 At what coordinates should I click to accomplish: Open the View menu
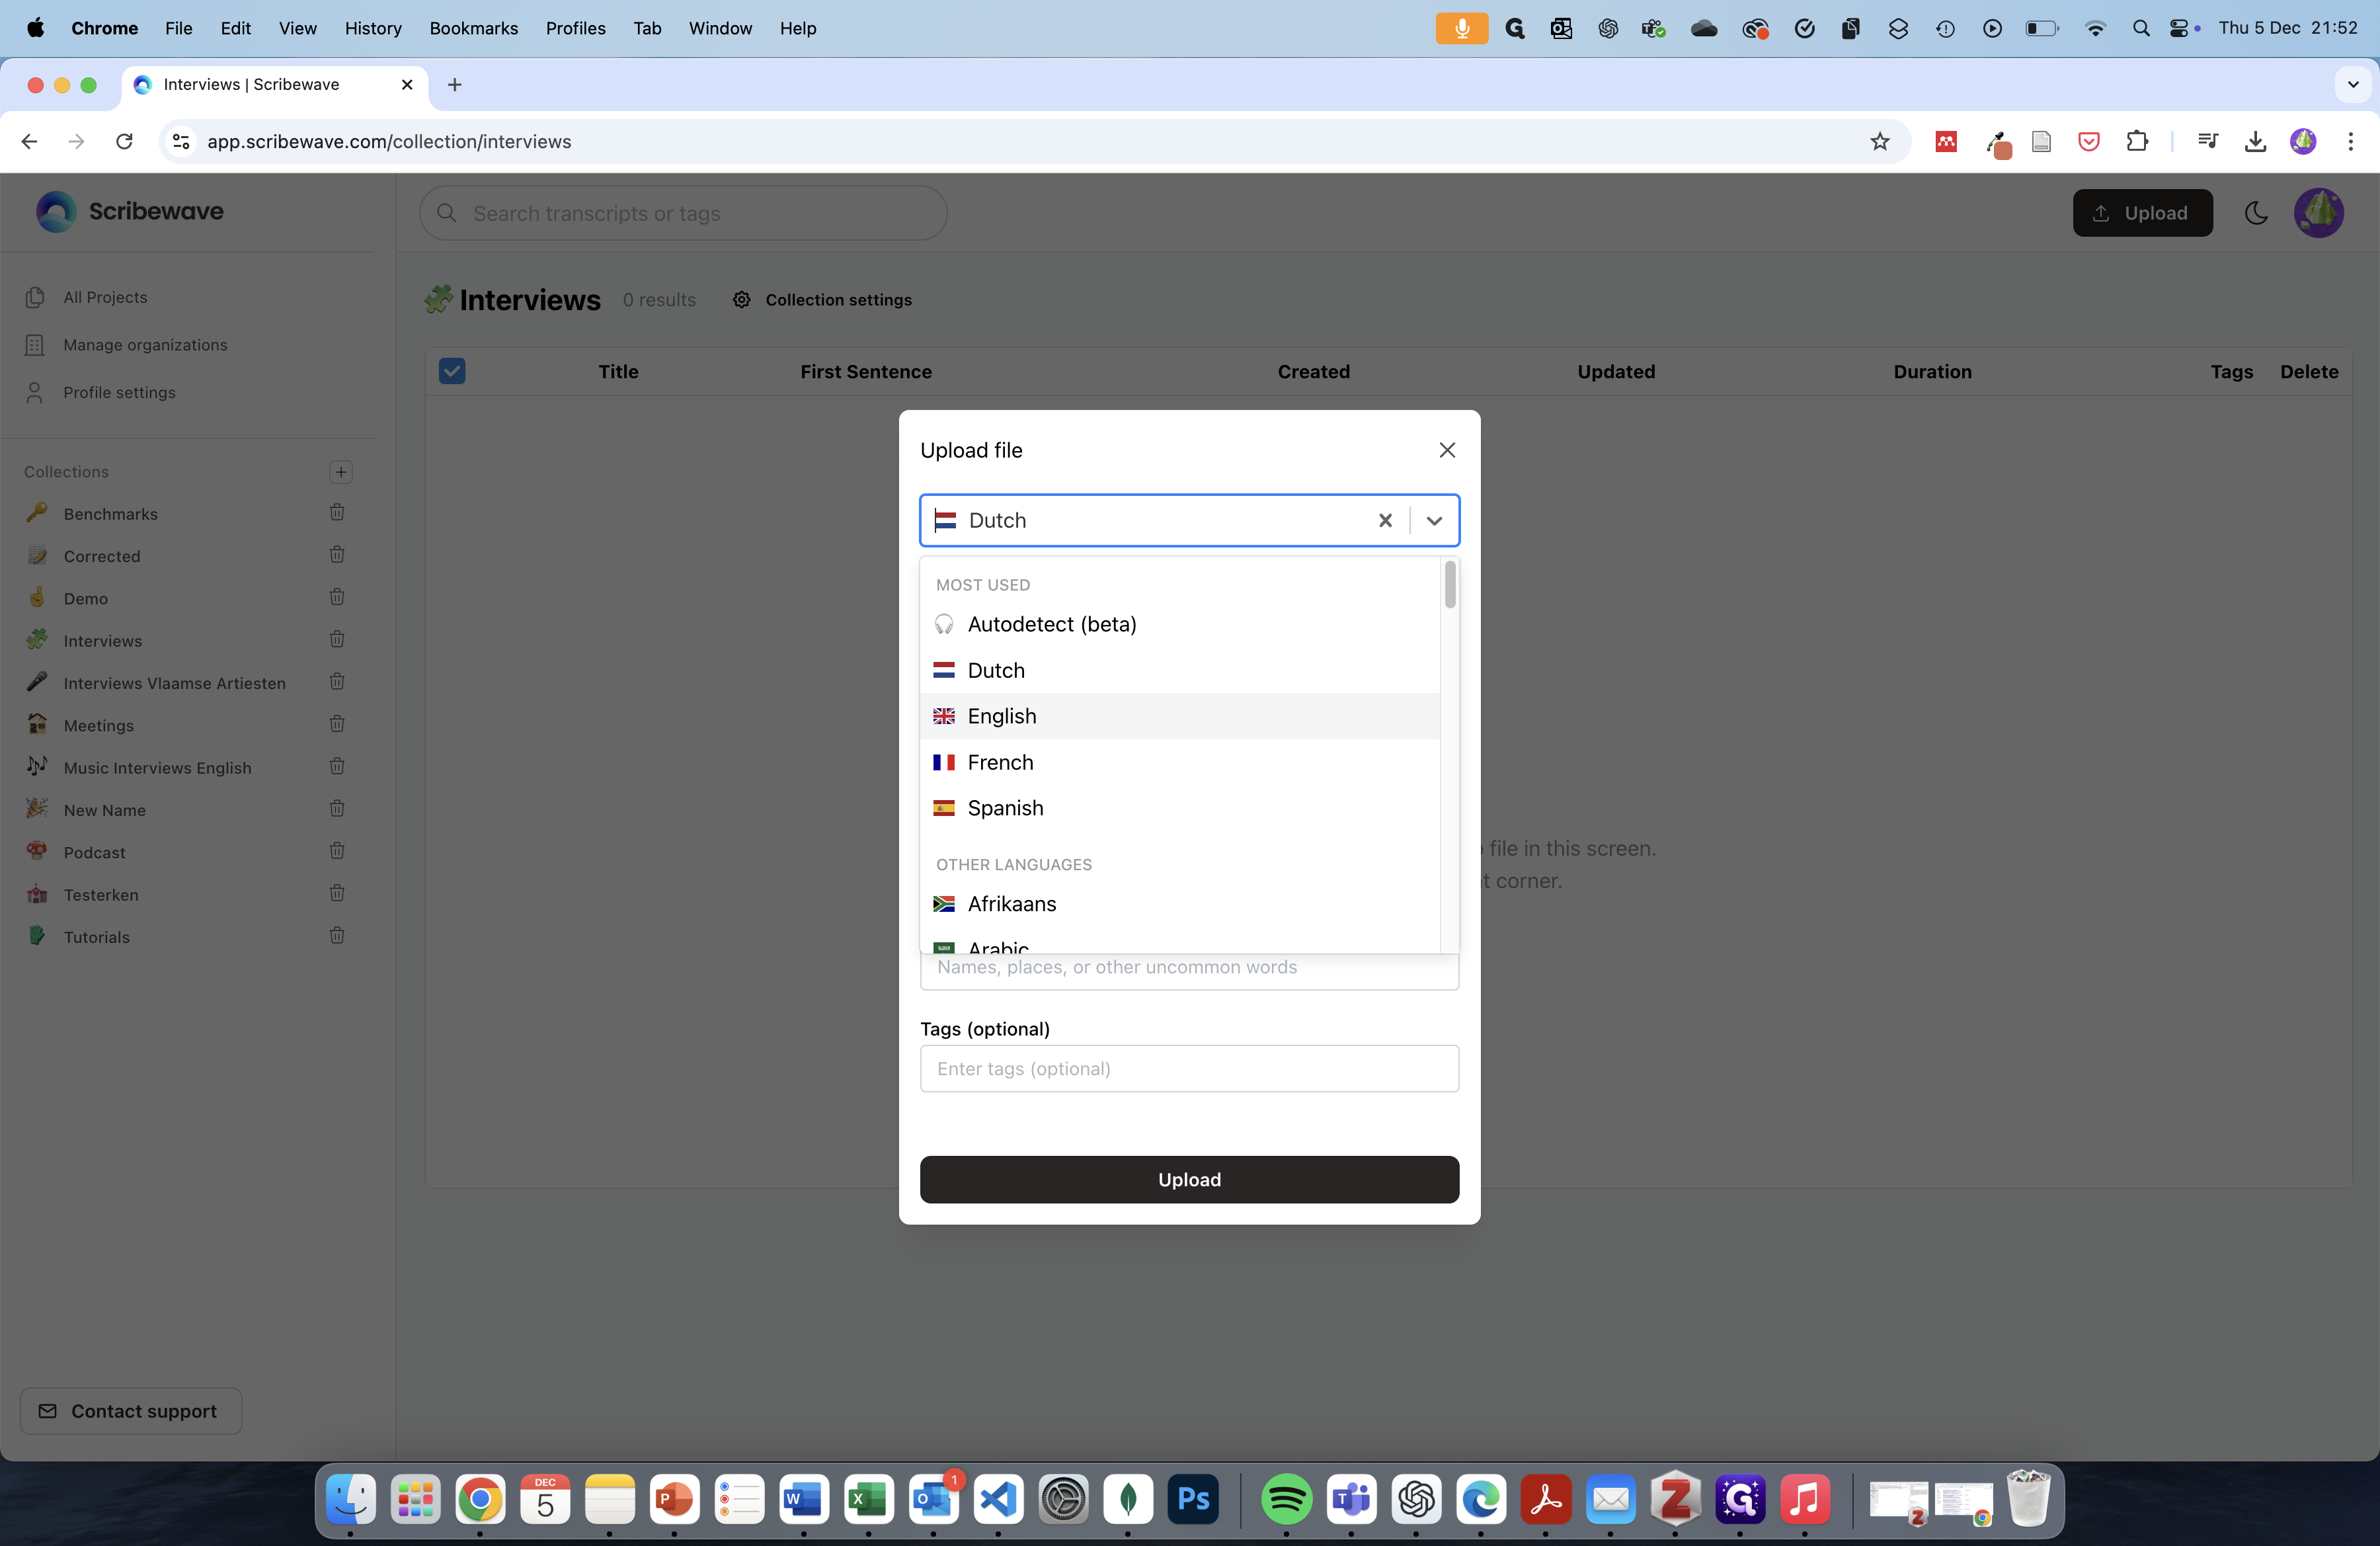(297, 28)
